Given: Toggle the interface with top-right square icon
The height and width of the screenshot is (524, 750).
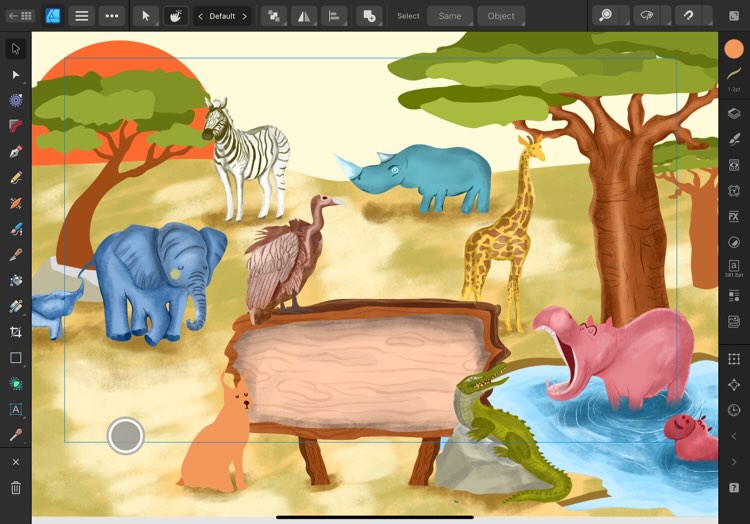Looking at the screenshot, I should 734,16.
